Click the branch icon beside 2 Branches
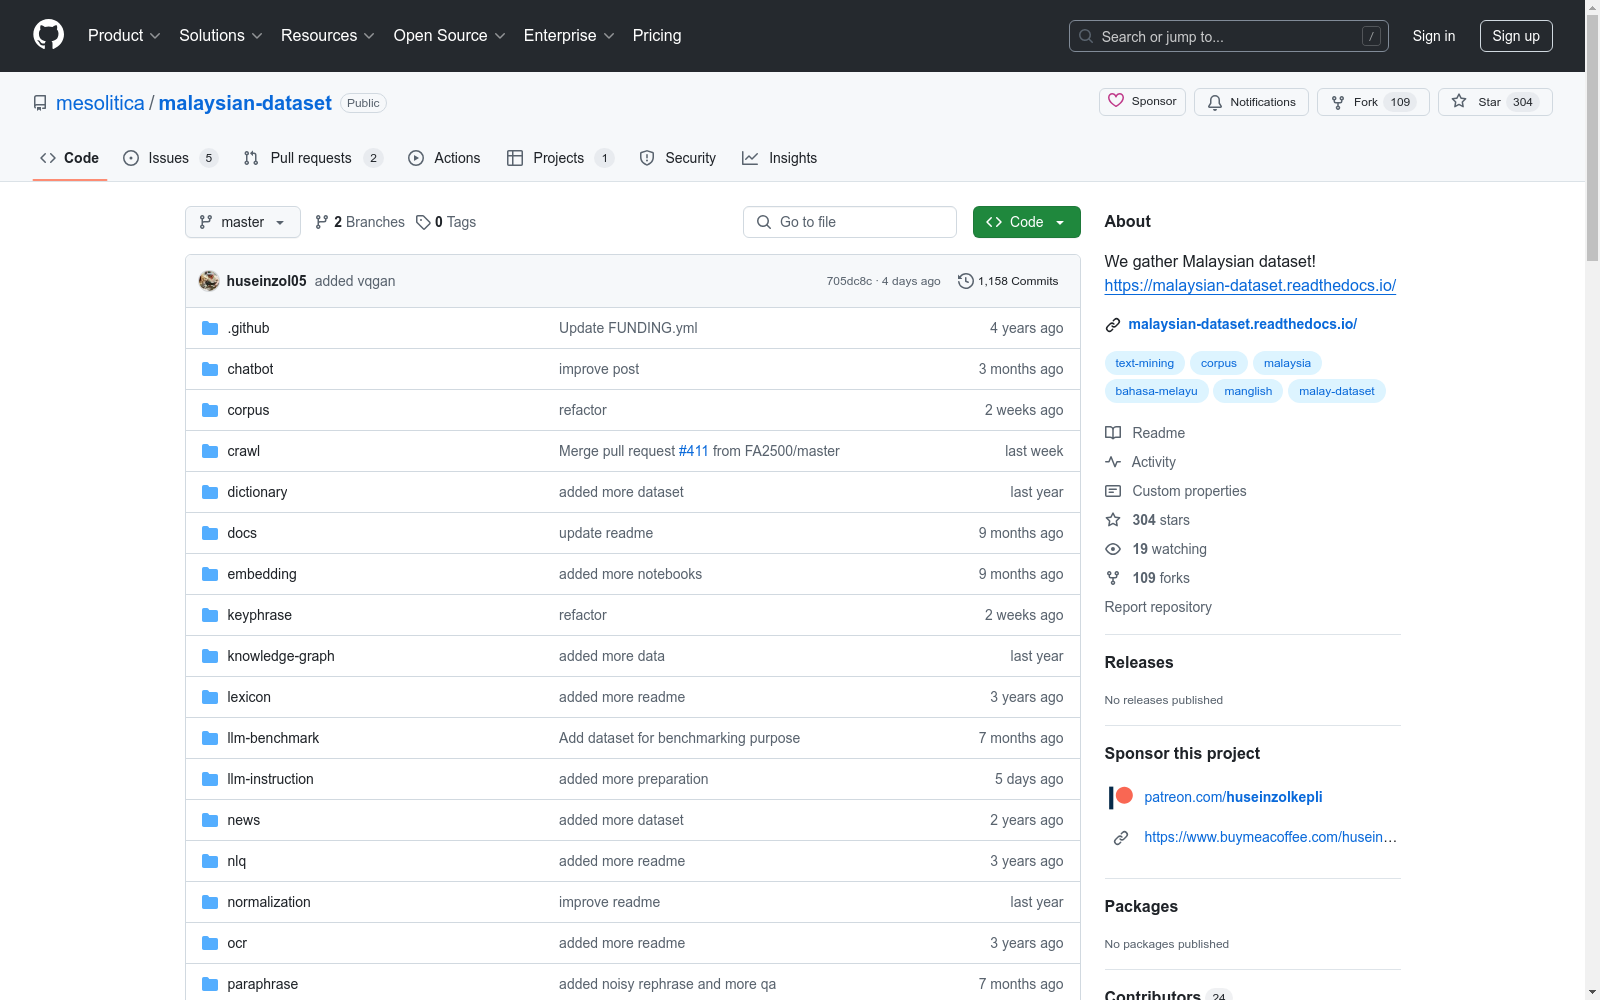The height and width of the screenshot is (1000, 1600). pyautogui.click(x=322, y=222)
